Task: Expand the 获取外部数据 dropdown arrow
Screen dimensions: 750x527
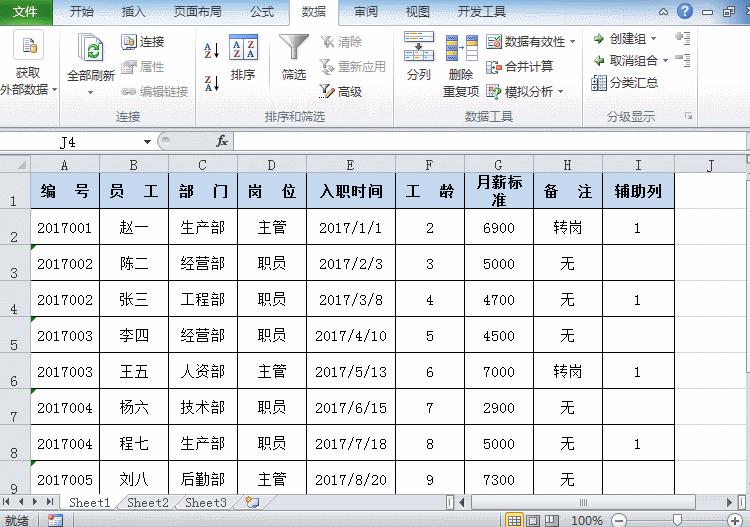Action: click(54, 90)
